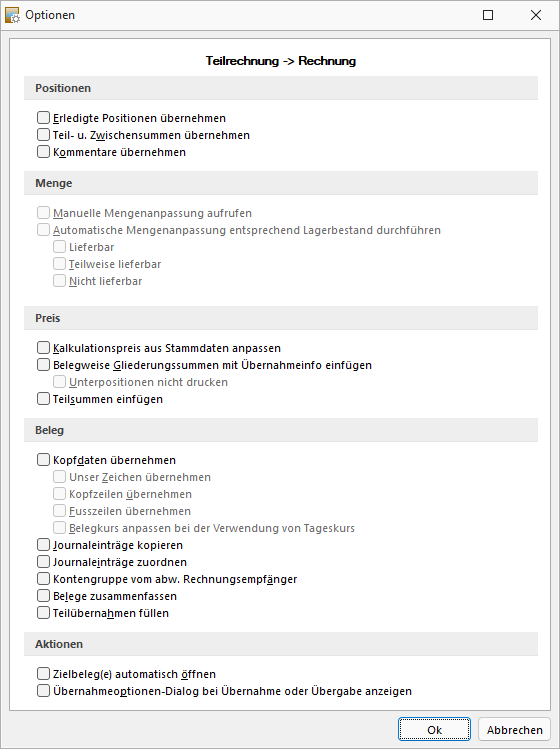The height and width of the screenshot is (749, 560).
Task: Enable Kalkulationspreis aus Stammdaten anpassen
Action: click(x=43, y=348)
